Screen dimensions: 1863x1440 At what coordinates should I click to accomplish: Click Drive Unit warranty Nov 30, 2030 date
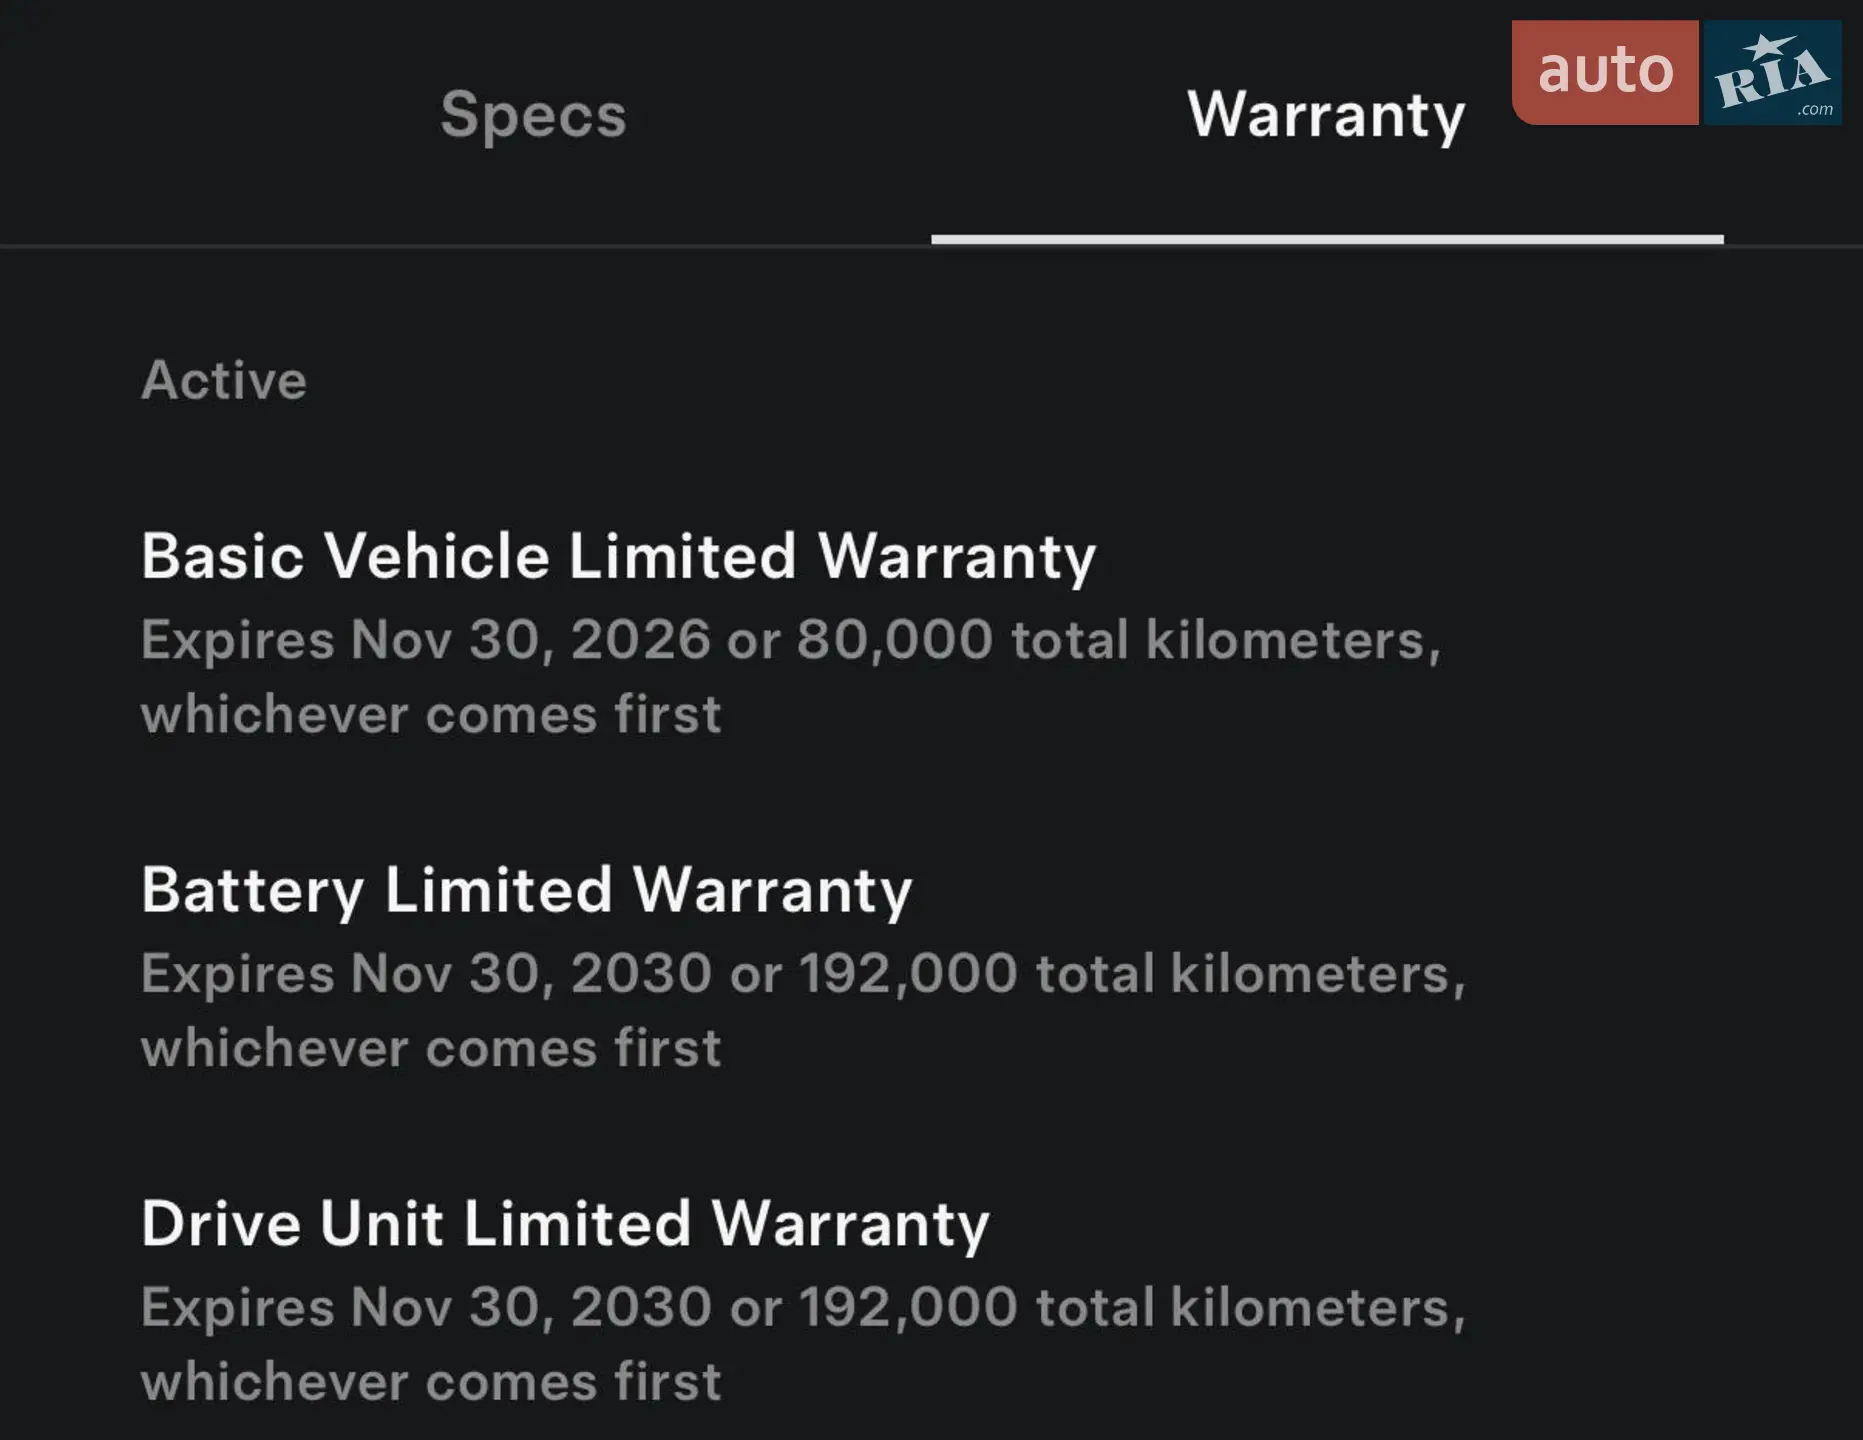[530, 1307]
